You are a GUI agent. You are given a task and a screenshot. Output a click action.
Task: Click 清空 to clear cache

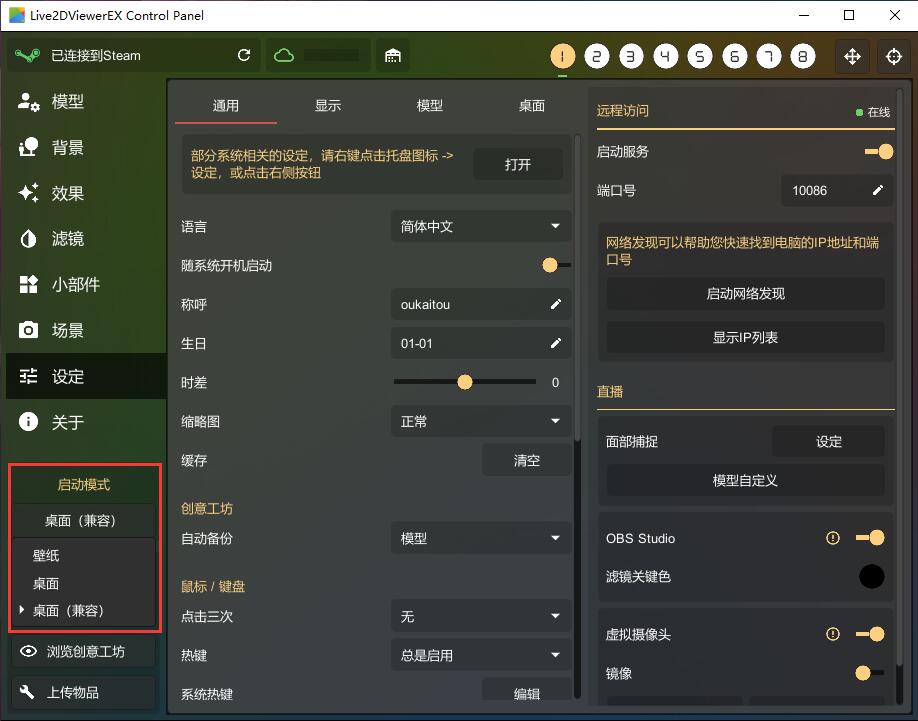pos(526,461)
